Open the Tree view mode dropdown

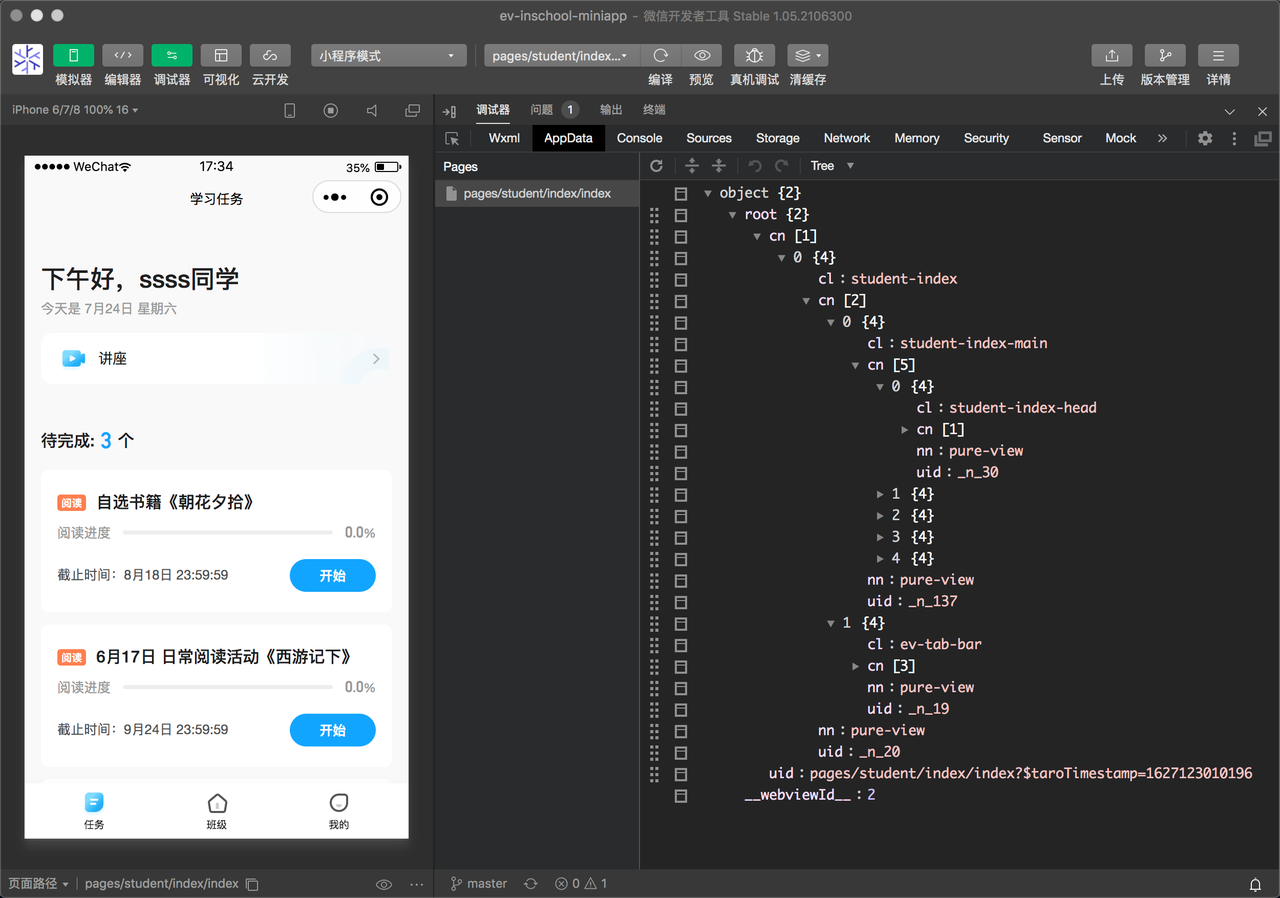pyautogui.click(x=832, y=166)
